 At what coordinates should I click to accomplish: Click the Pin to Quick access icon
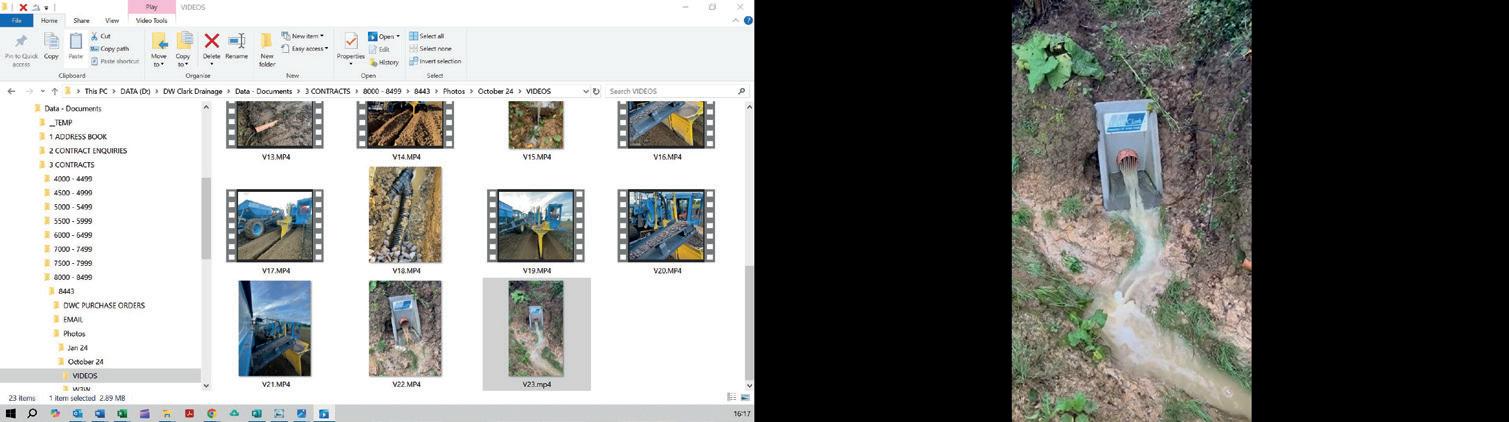[x=21, y=49]
